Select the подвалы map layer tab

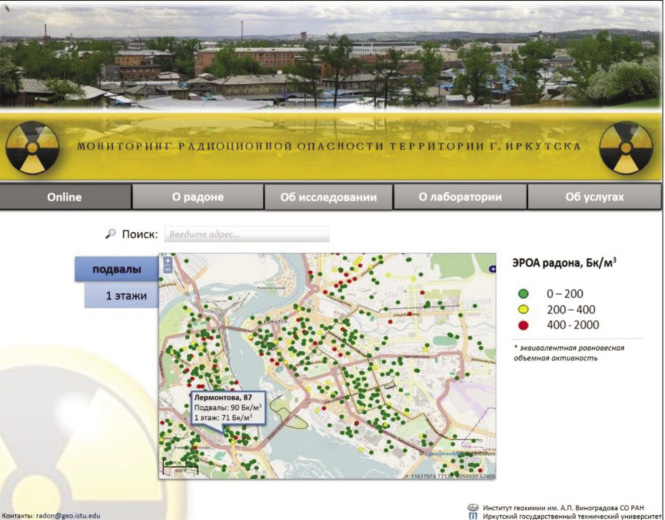click(117, 269)
